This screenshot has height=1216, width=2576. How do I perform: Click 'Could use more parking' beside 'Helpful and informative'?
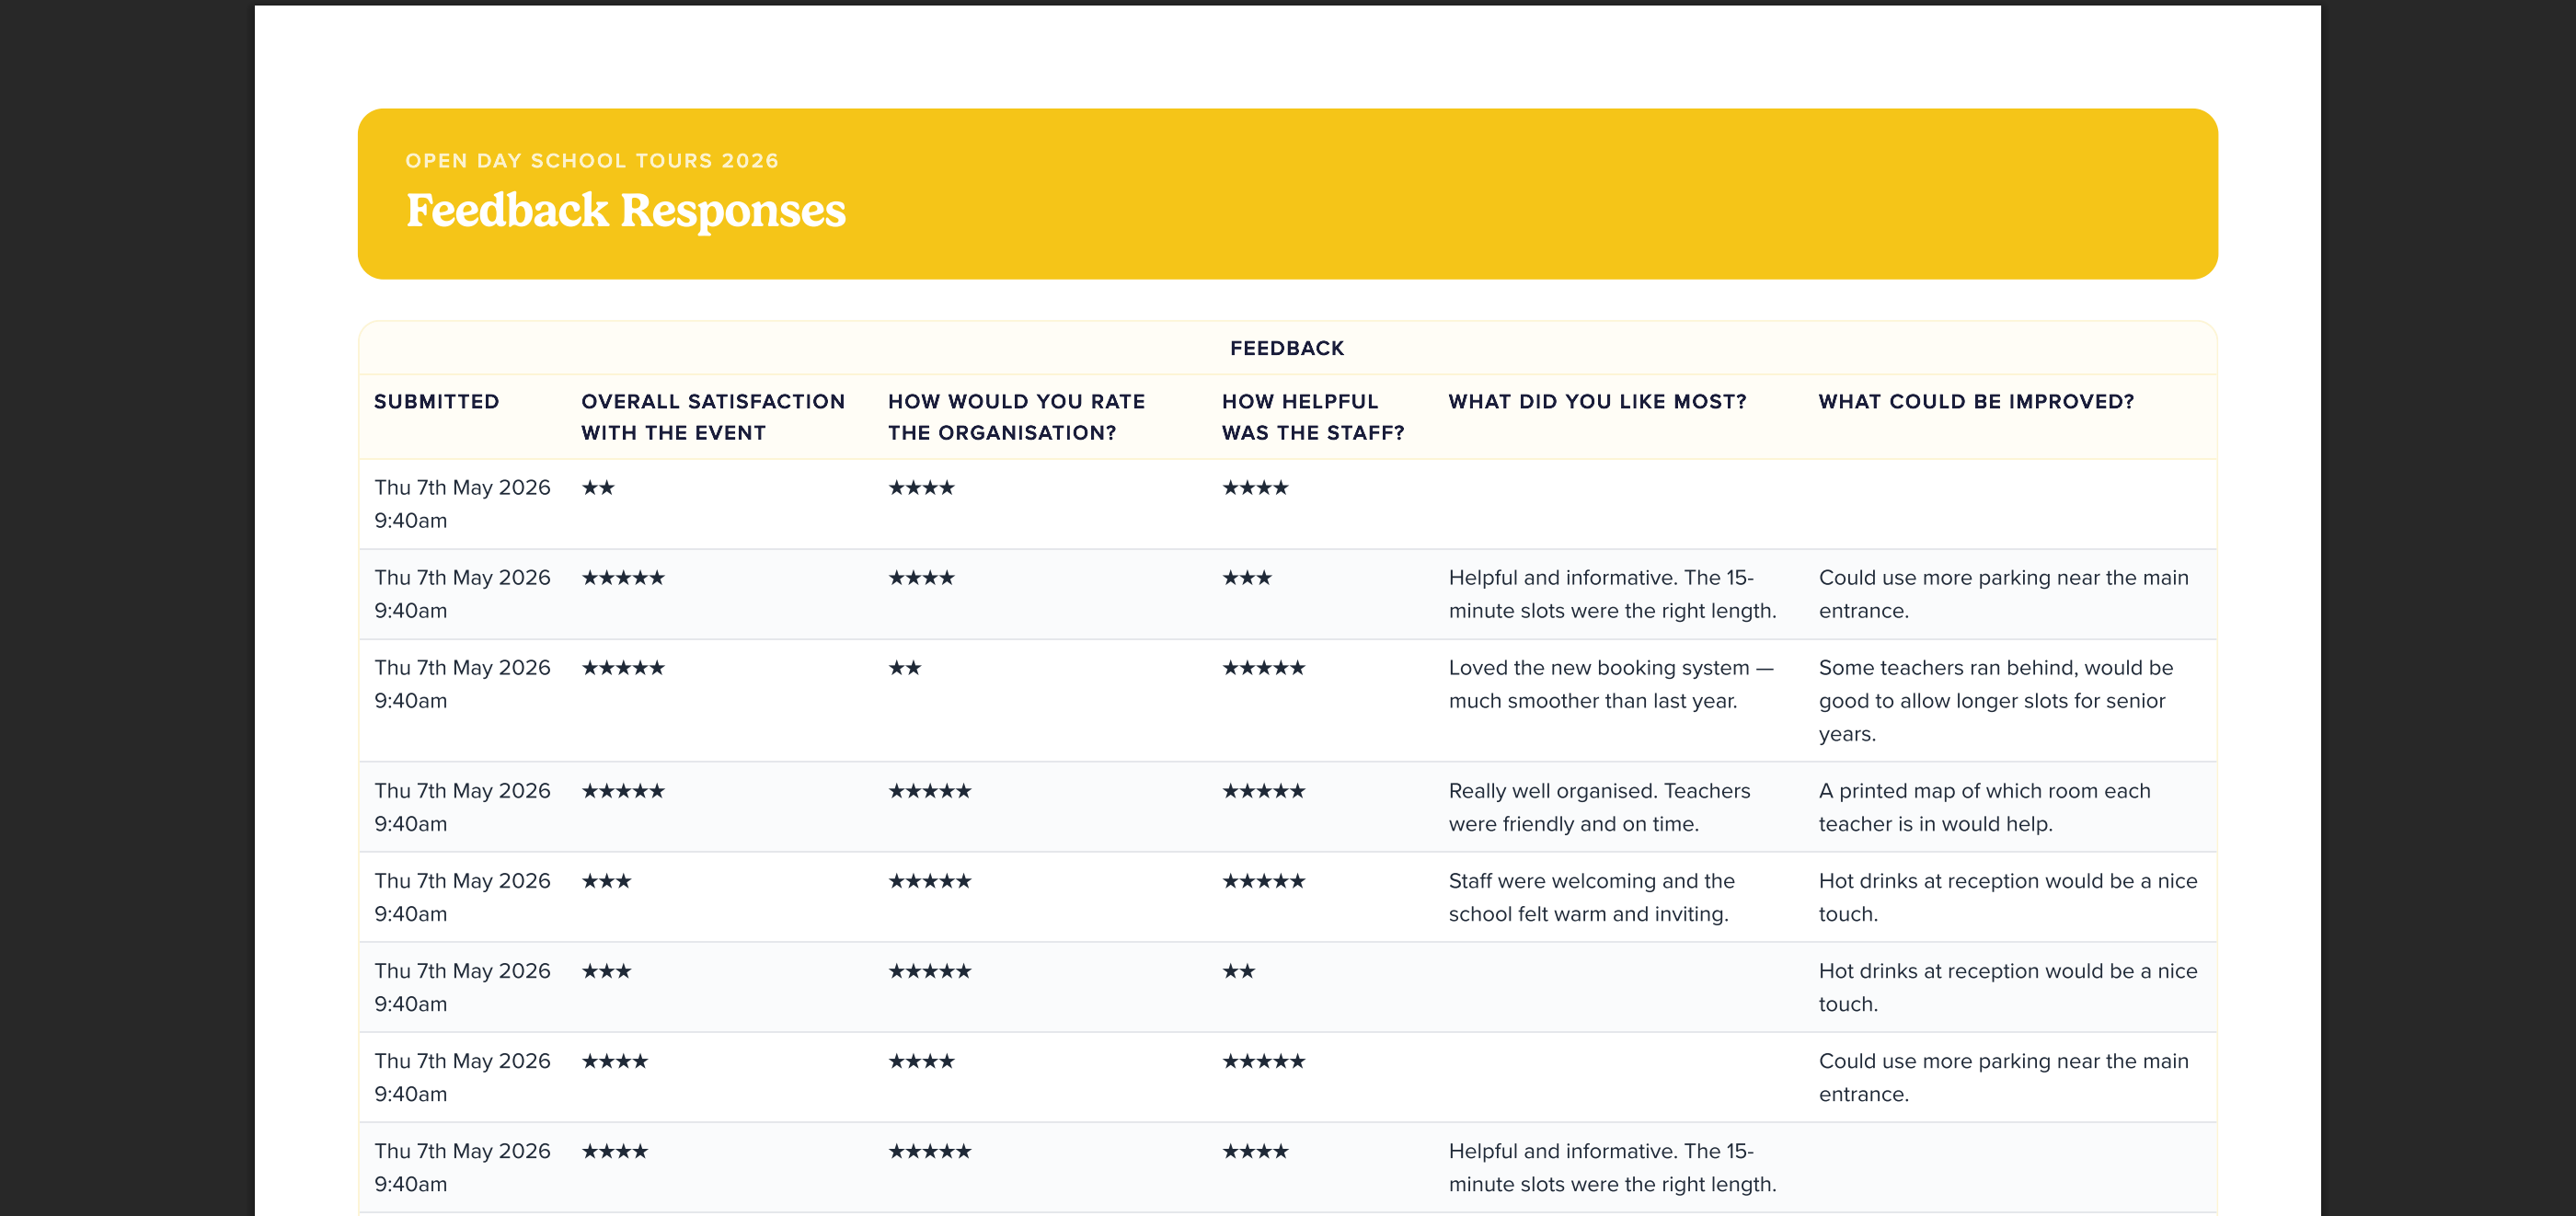tap(2003, 594)
